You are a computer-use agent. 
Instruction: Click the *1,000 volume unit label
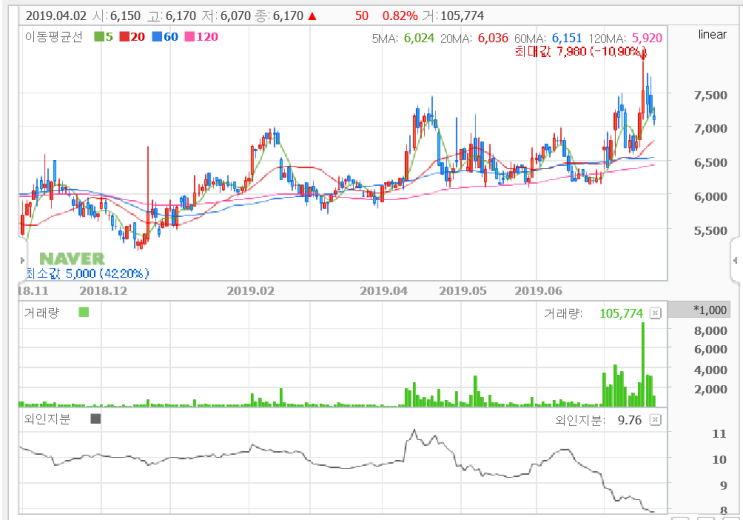710,310
